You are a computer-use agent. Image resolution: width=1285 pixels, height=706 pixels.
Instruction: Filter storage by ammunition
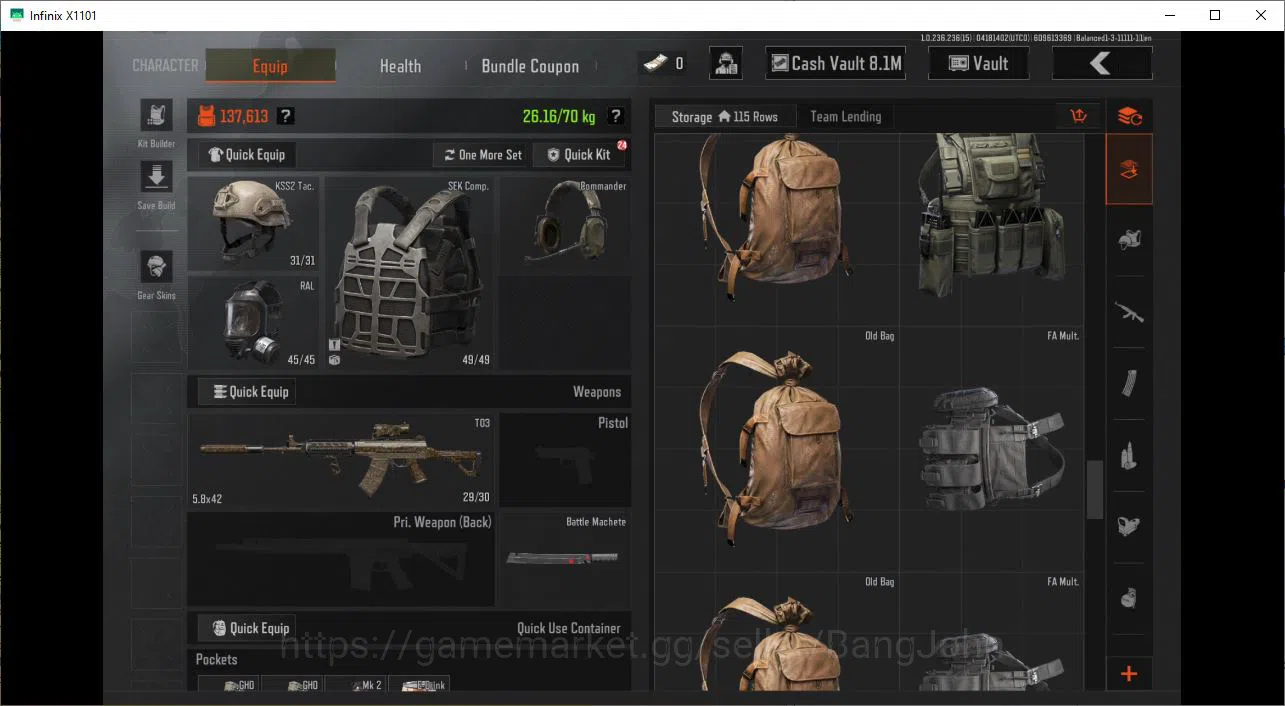[1129, 455]
